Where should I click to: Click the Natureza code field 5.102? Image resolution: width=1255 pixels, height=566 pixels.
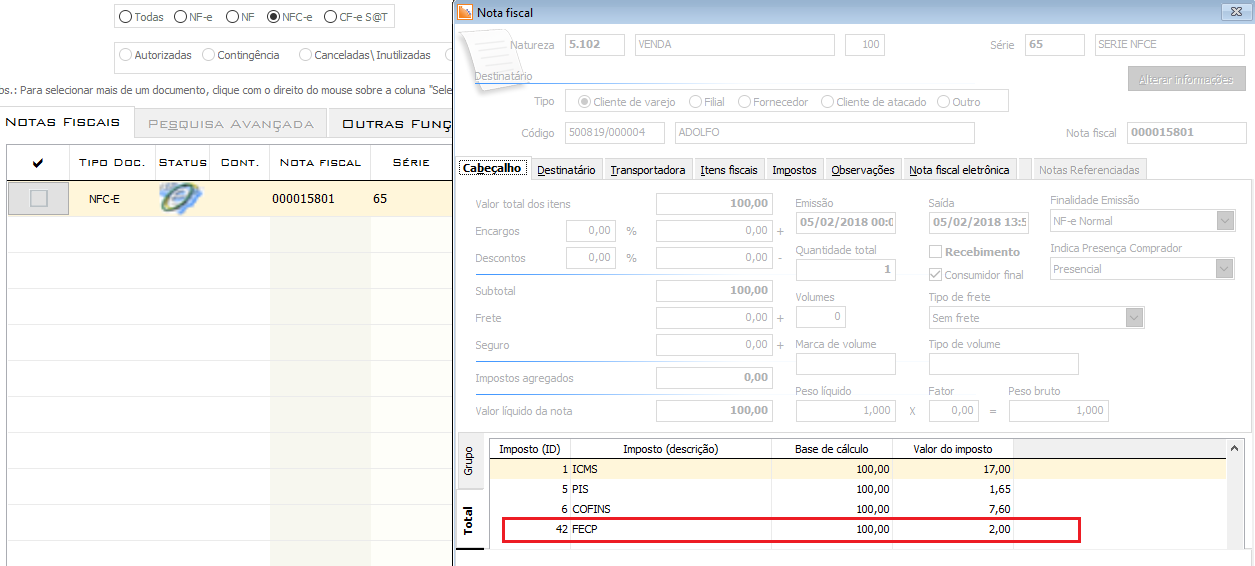(x=595, y=45)
